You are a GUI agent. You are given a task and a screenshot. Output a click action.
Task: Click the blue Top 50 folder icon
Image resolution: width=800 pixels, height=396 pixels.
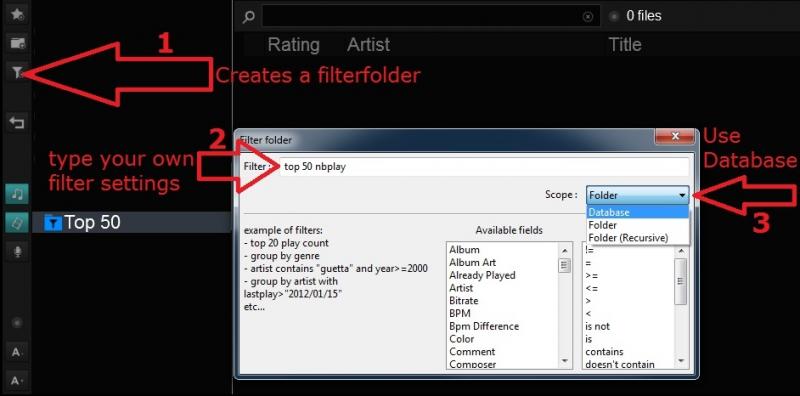pyautogui.click(x=53, y=222)
